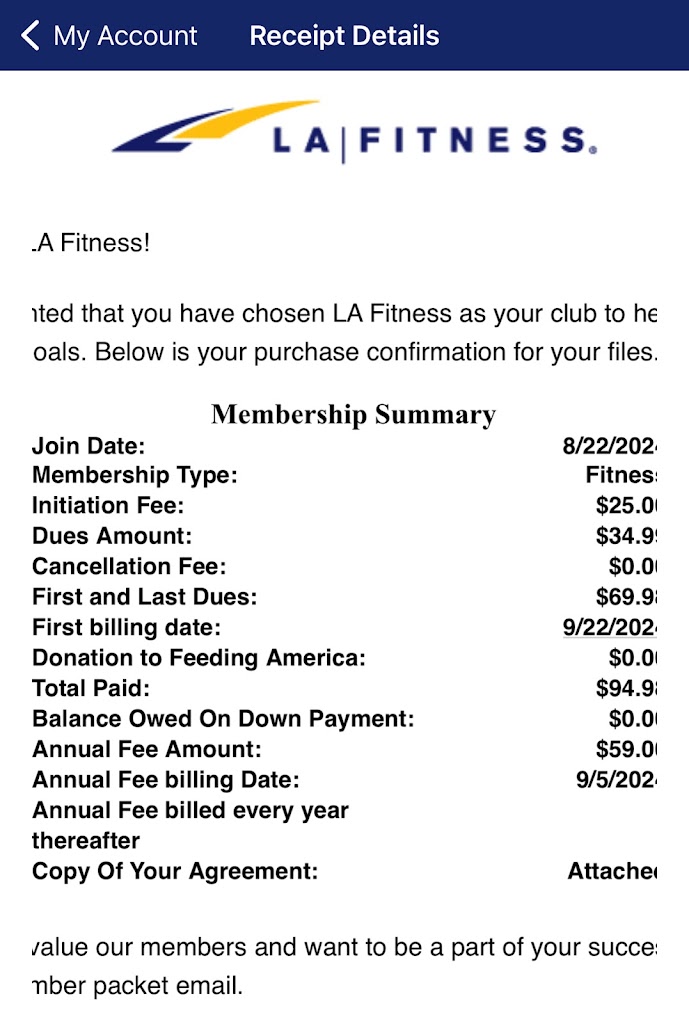The width and height of the screenshot is (689, 1024).
Task: Tap the Receipt Details title
Action: pyautogui.click(x=344, y=36)
